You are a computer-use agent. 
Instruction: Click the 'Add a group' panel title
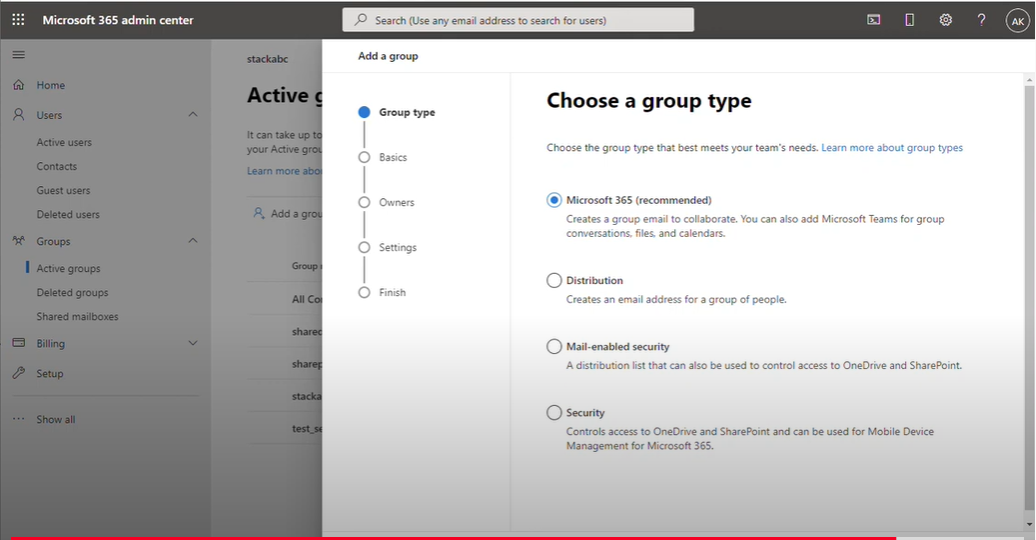pos(388,56)
